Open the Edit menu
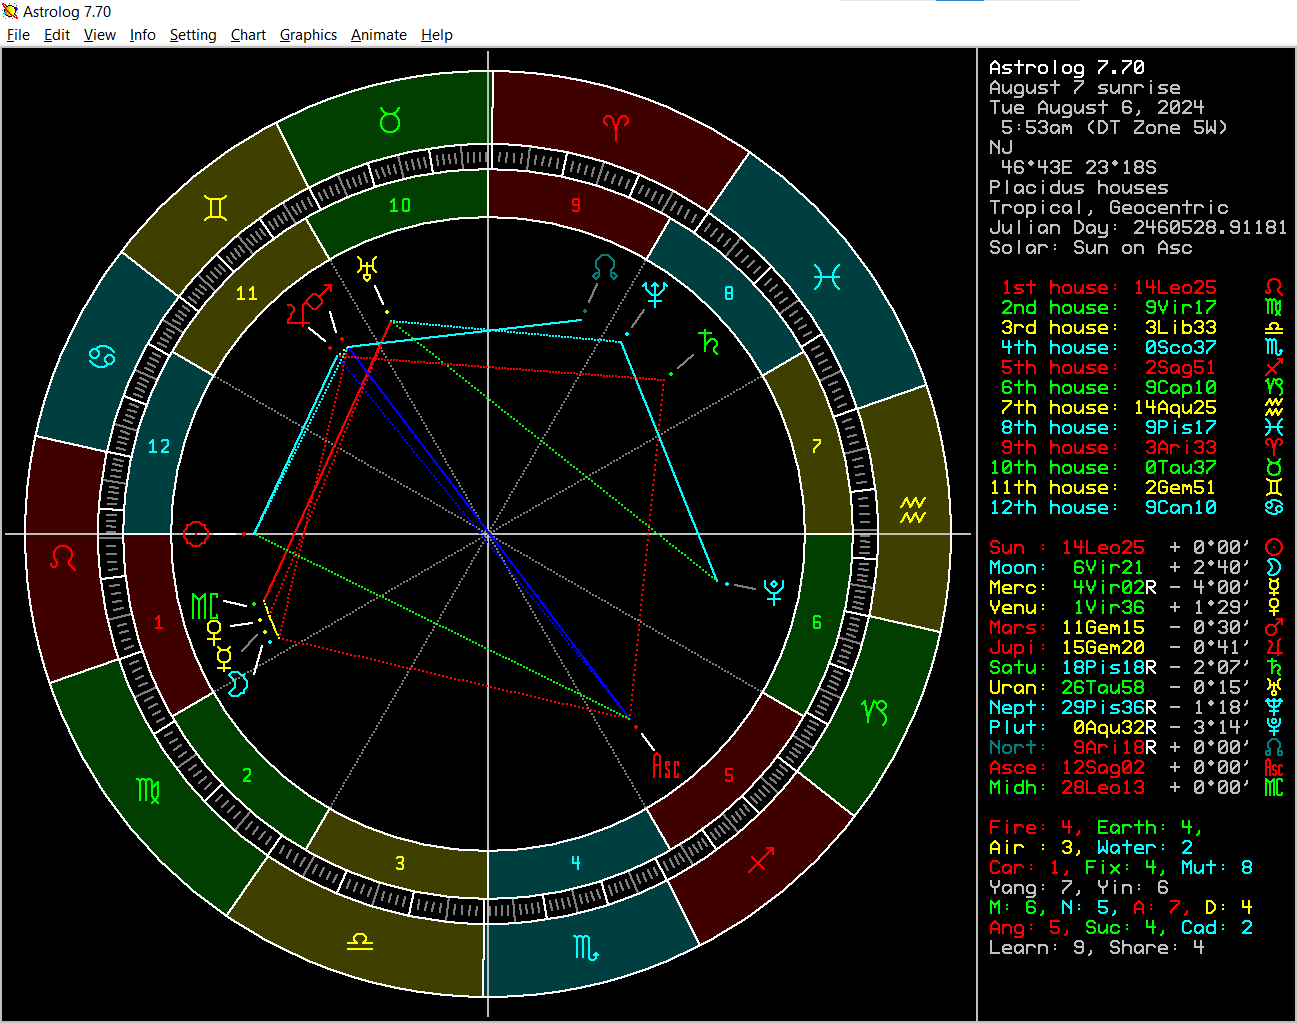 click(x=57, y=35)
